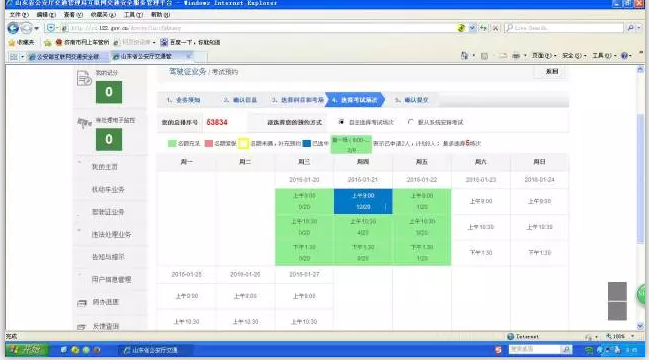Click the 返回 button at top right
The width and height of the screenshot is (649, 360).
[x=552, y=72]
